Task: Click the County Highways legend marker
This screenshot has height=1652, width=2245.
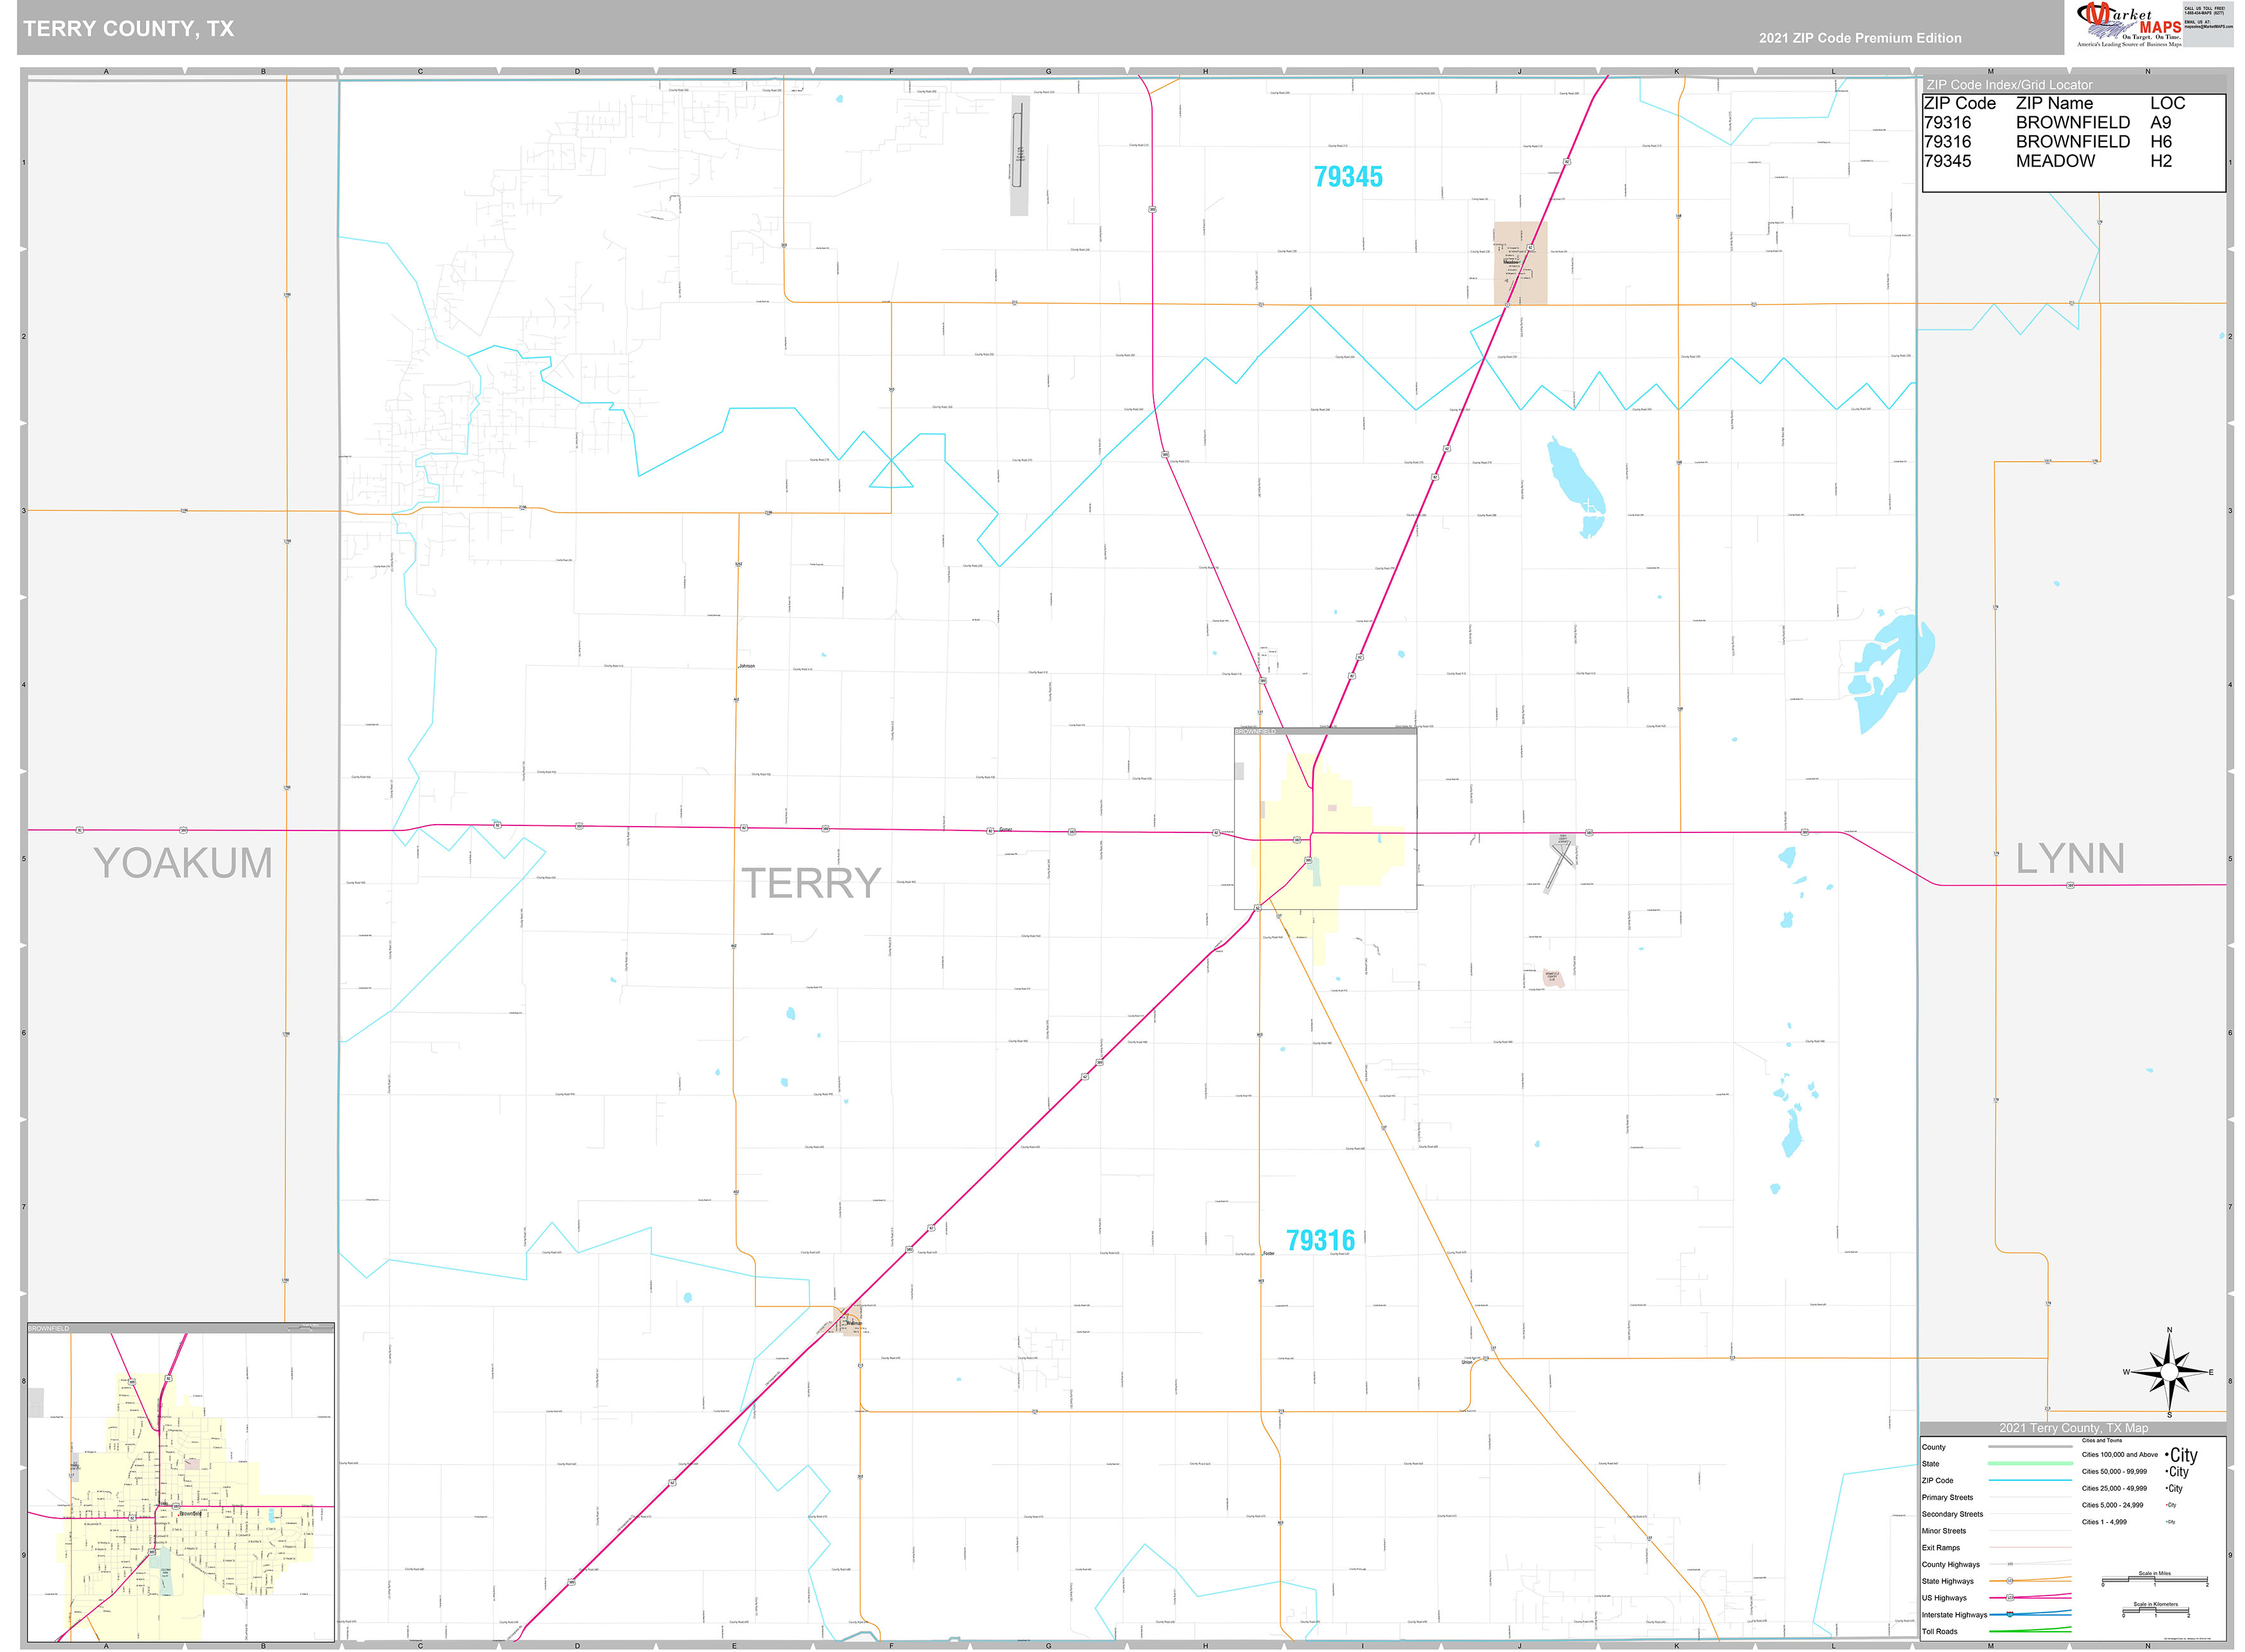Action: coord(2010,1564)
